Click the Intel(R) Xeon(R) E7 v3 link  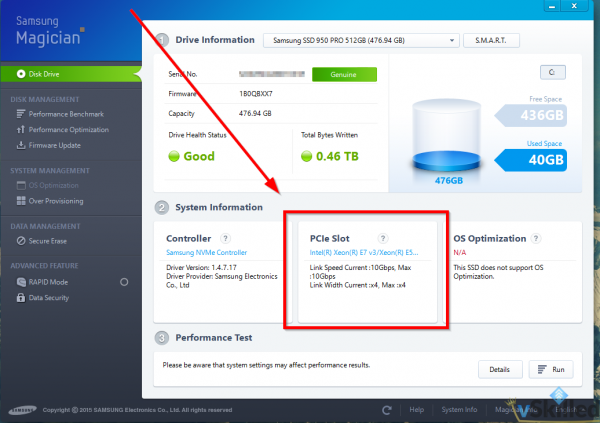click(364, 253)
